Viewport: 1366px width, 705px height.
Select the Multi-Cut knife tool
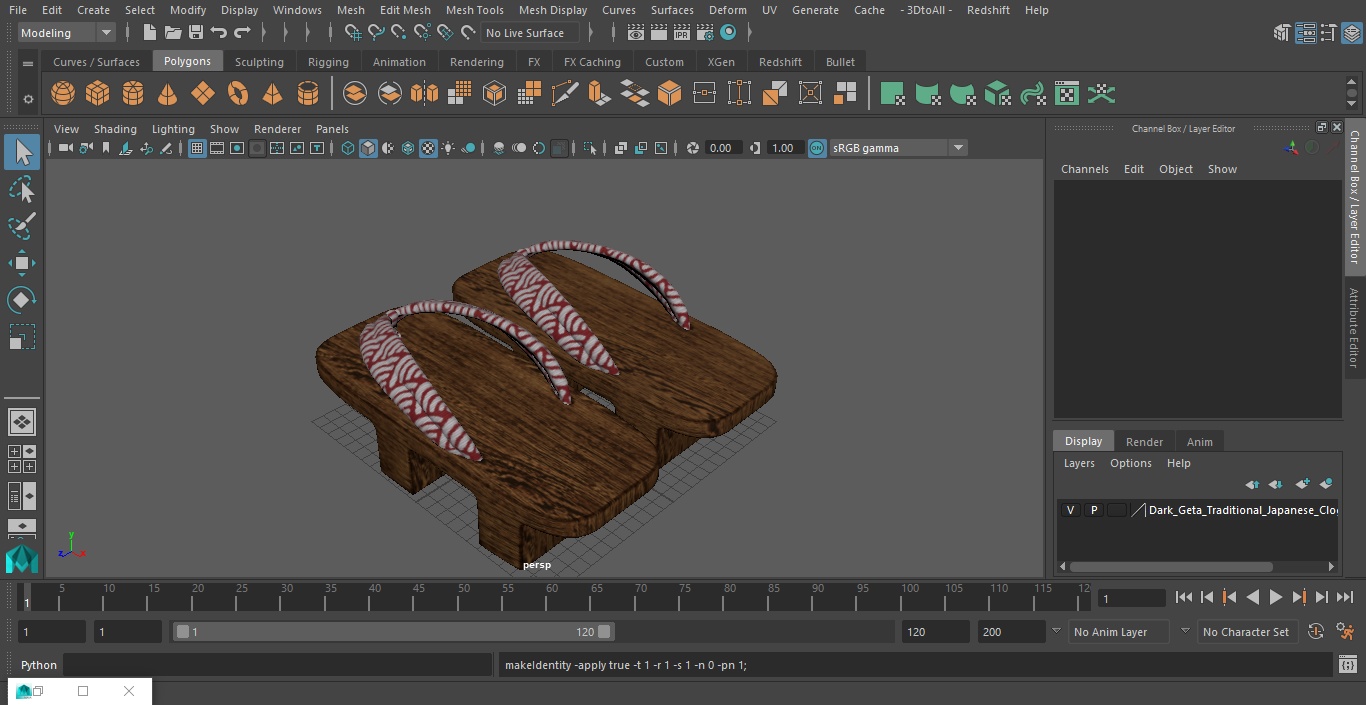[564, 94]
